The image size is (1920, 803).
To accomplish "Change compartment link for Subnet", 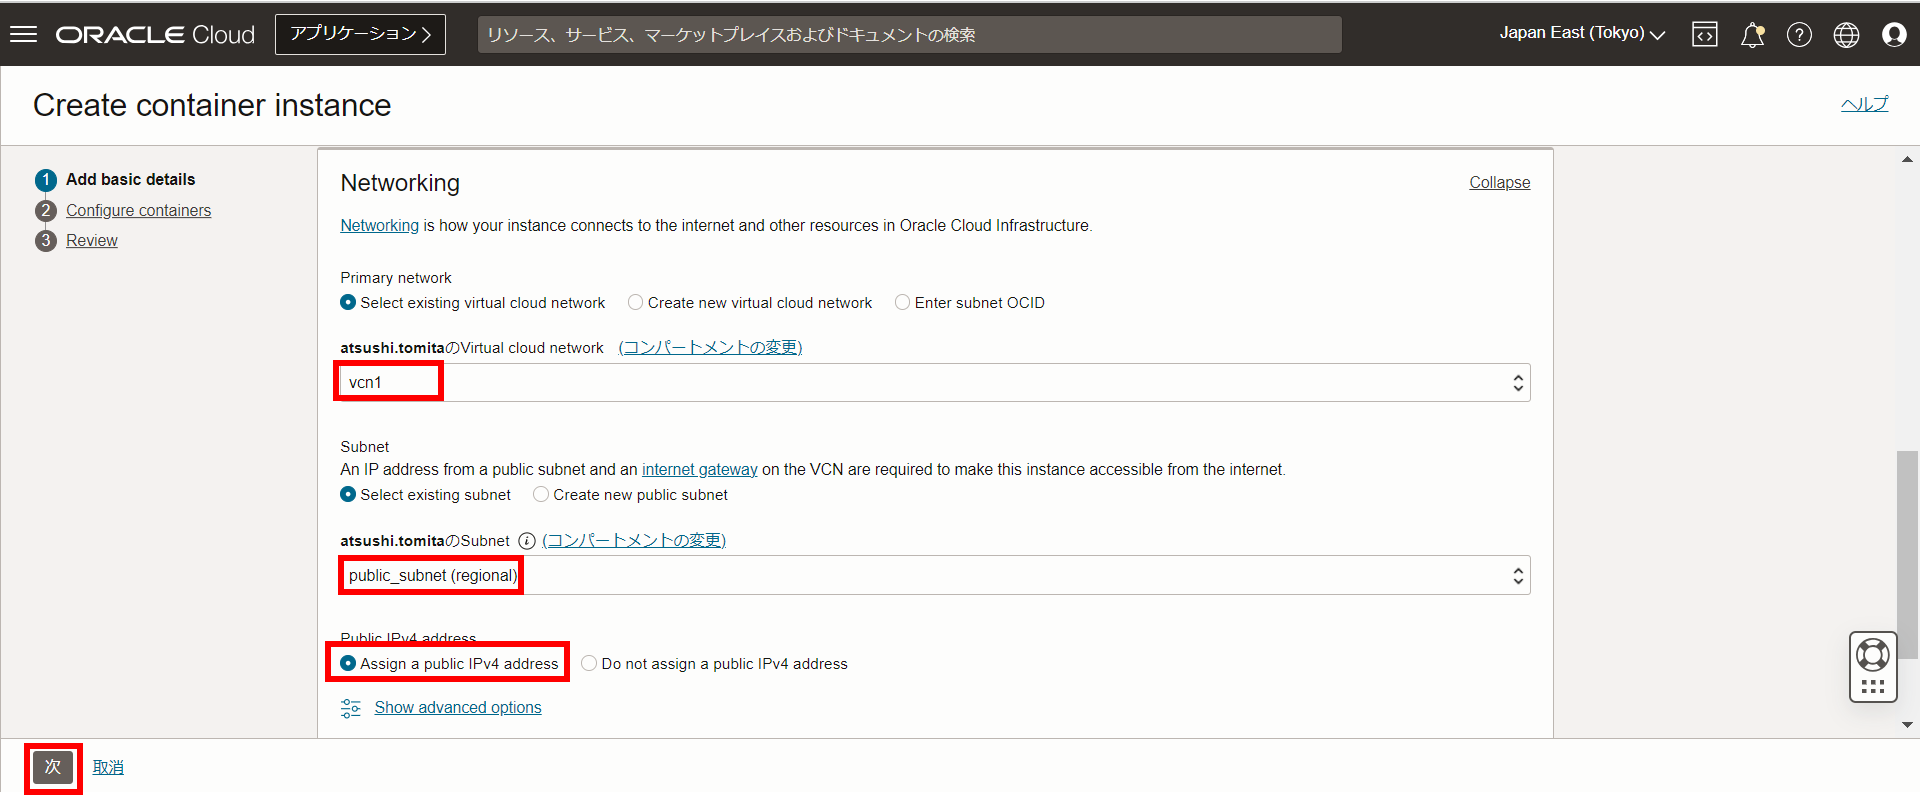I will click(634, 541).
